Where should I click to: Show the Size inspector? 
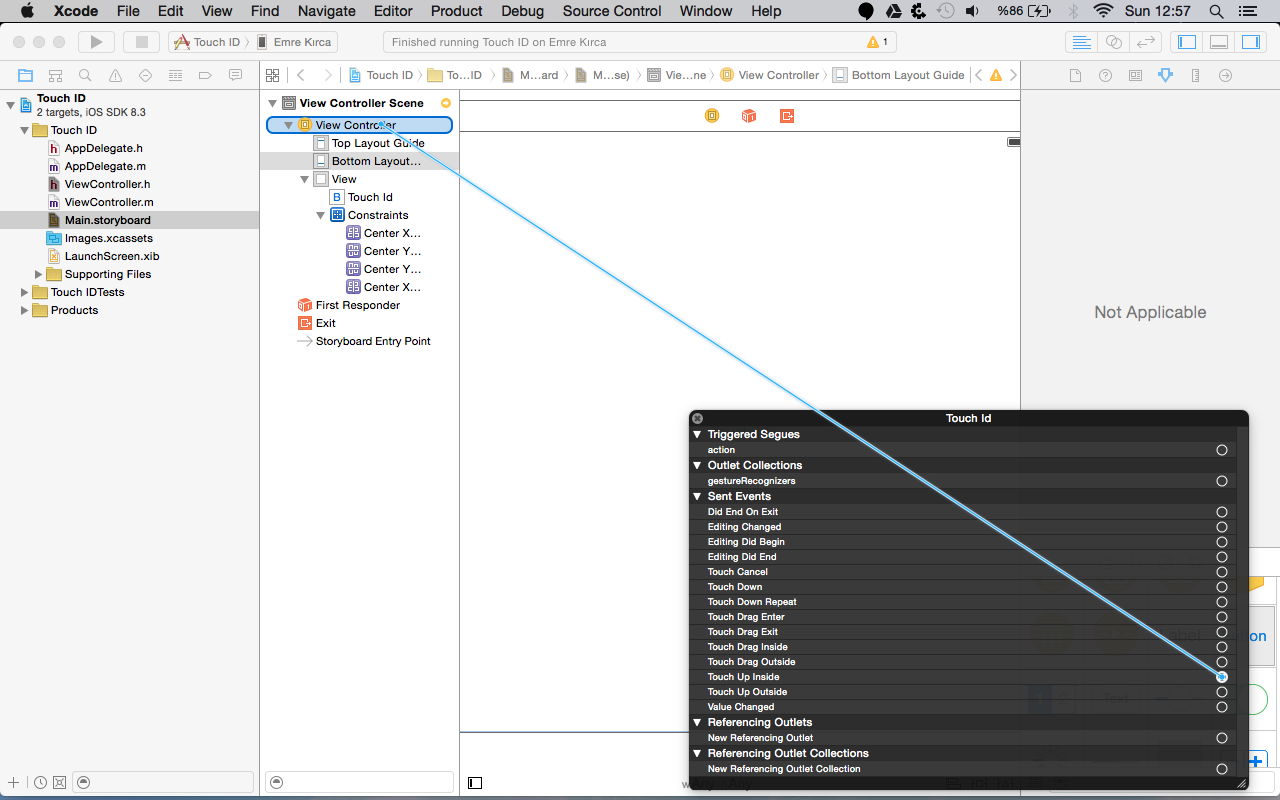click(1195, 75)
